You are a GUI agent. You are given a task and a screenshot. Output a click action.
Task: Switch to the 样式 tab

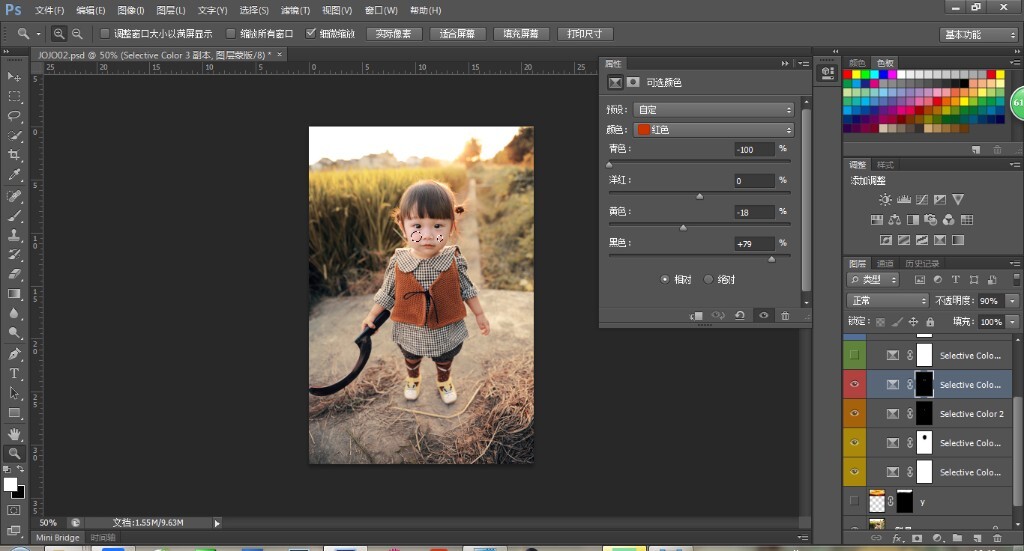[885, 165]
